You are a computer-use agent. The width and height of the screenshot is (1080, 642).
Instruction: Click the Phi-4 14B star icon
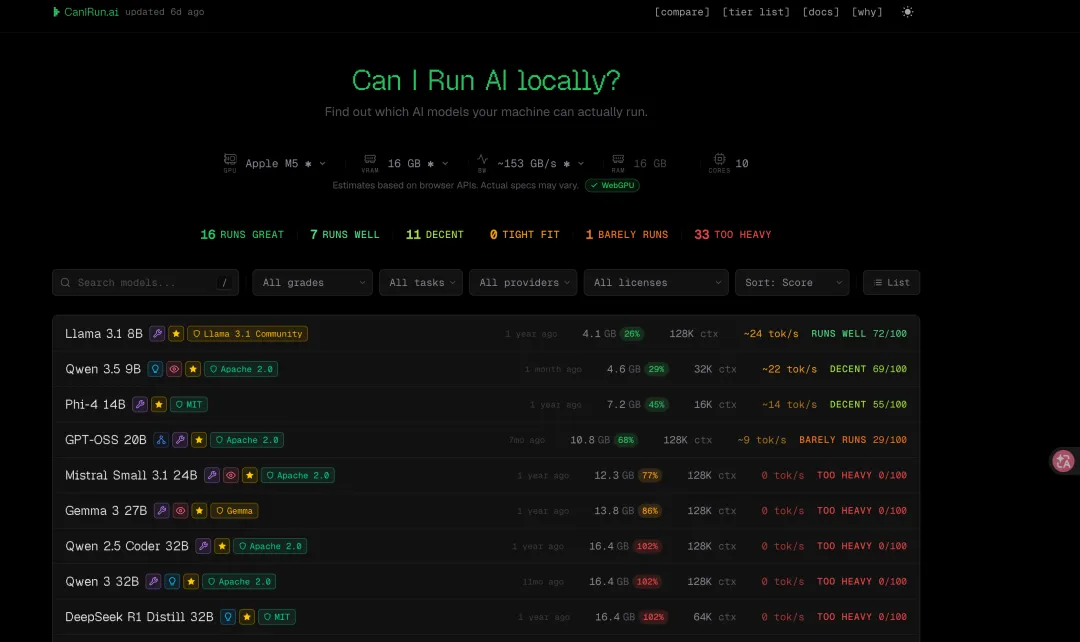click(x=159, y=404)
